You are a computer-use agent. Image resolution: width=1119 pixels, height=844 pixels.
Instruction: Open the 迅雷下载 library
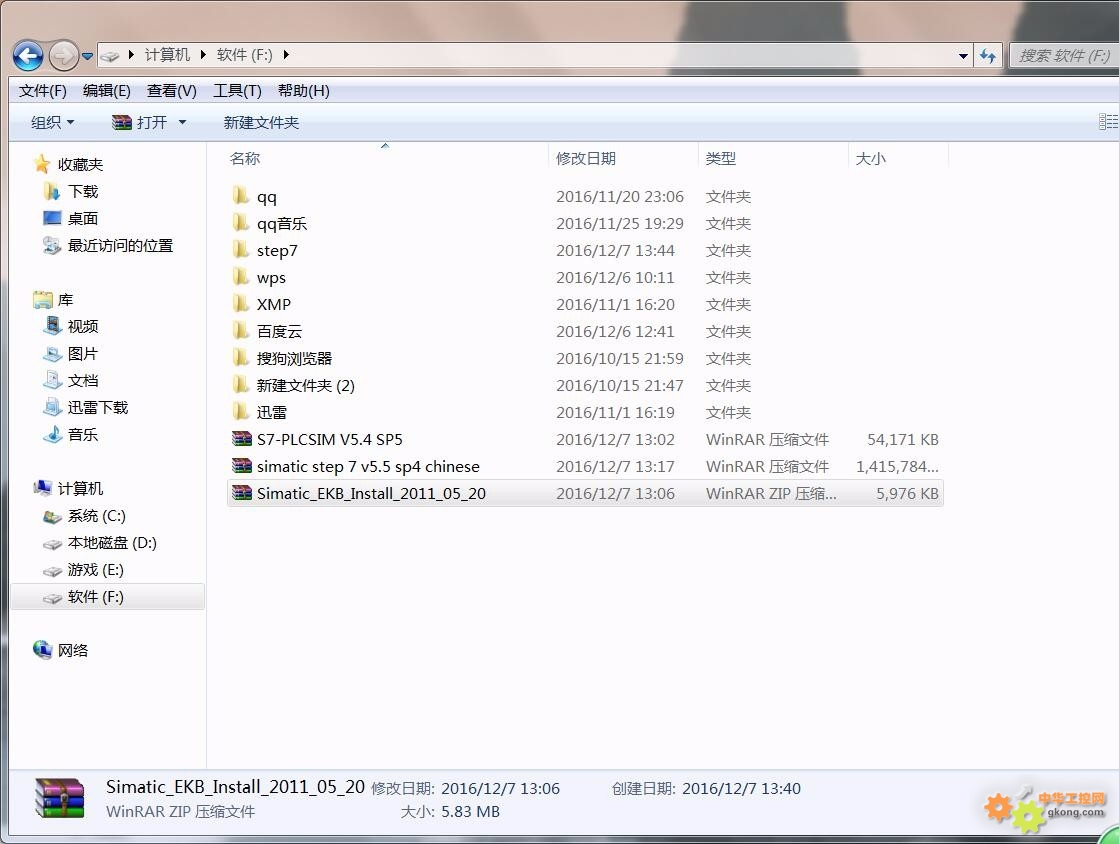[x=97, y=407]
